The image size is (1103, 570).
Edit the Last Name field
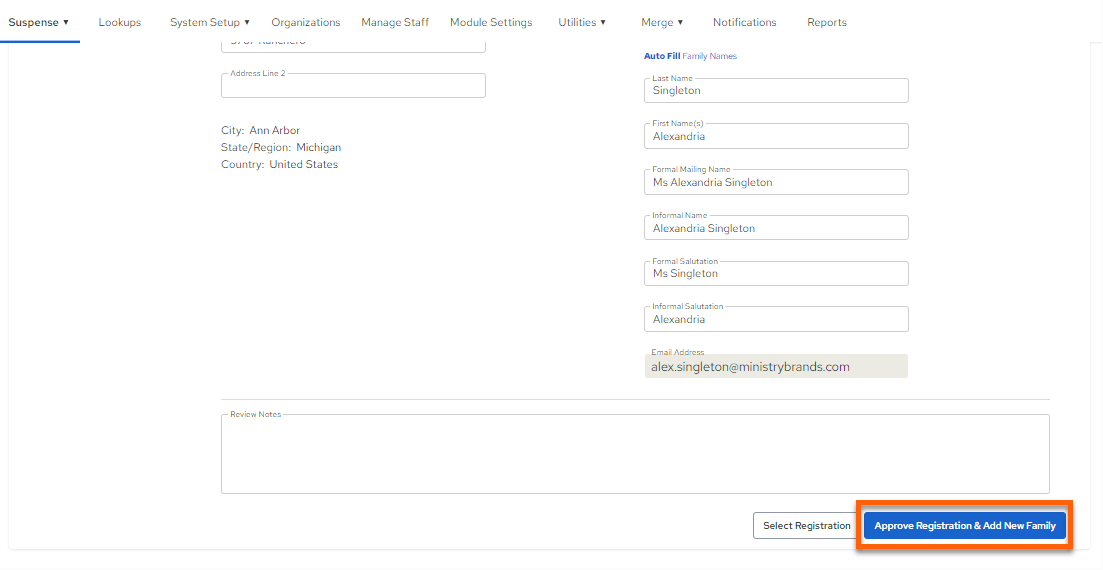coord(776,91)
